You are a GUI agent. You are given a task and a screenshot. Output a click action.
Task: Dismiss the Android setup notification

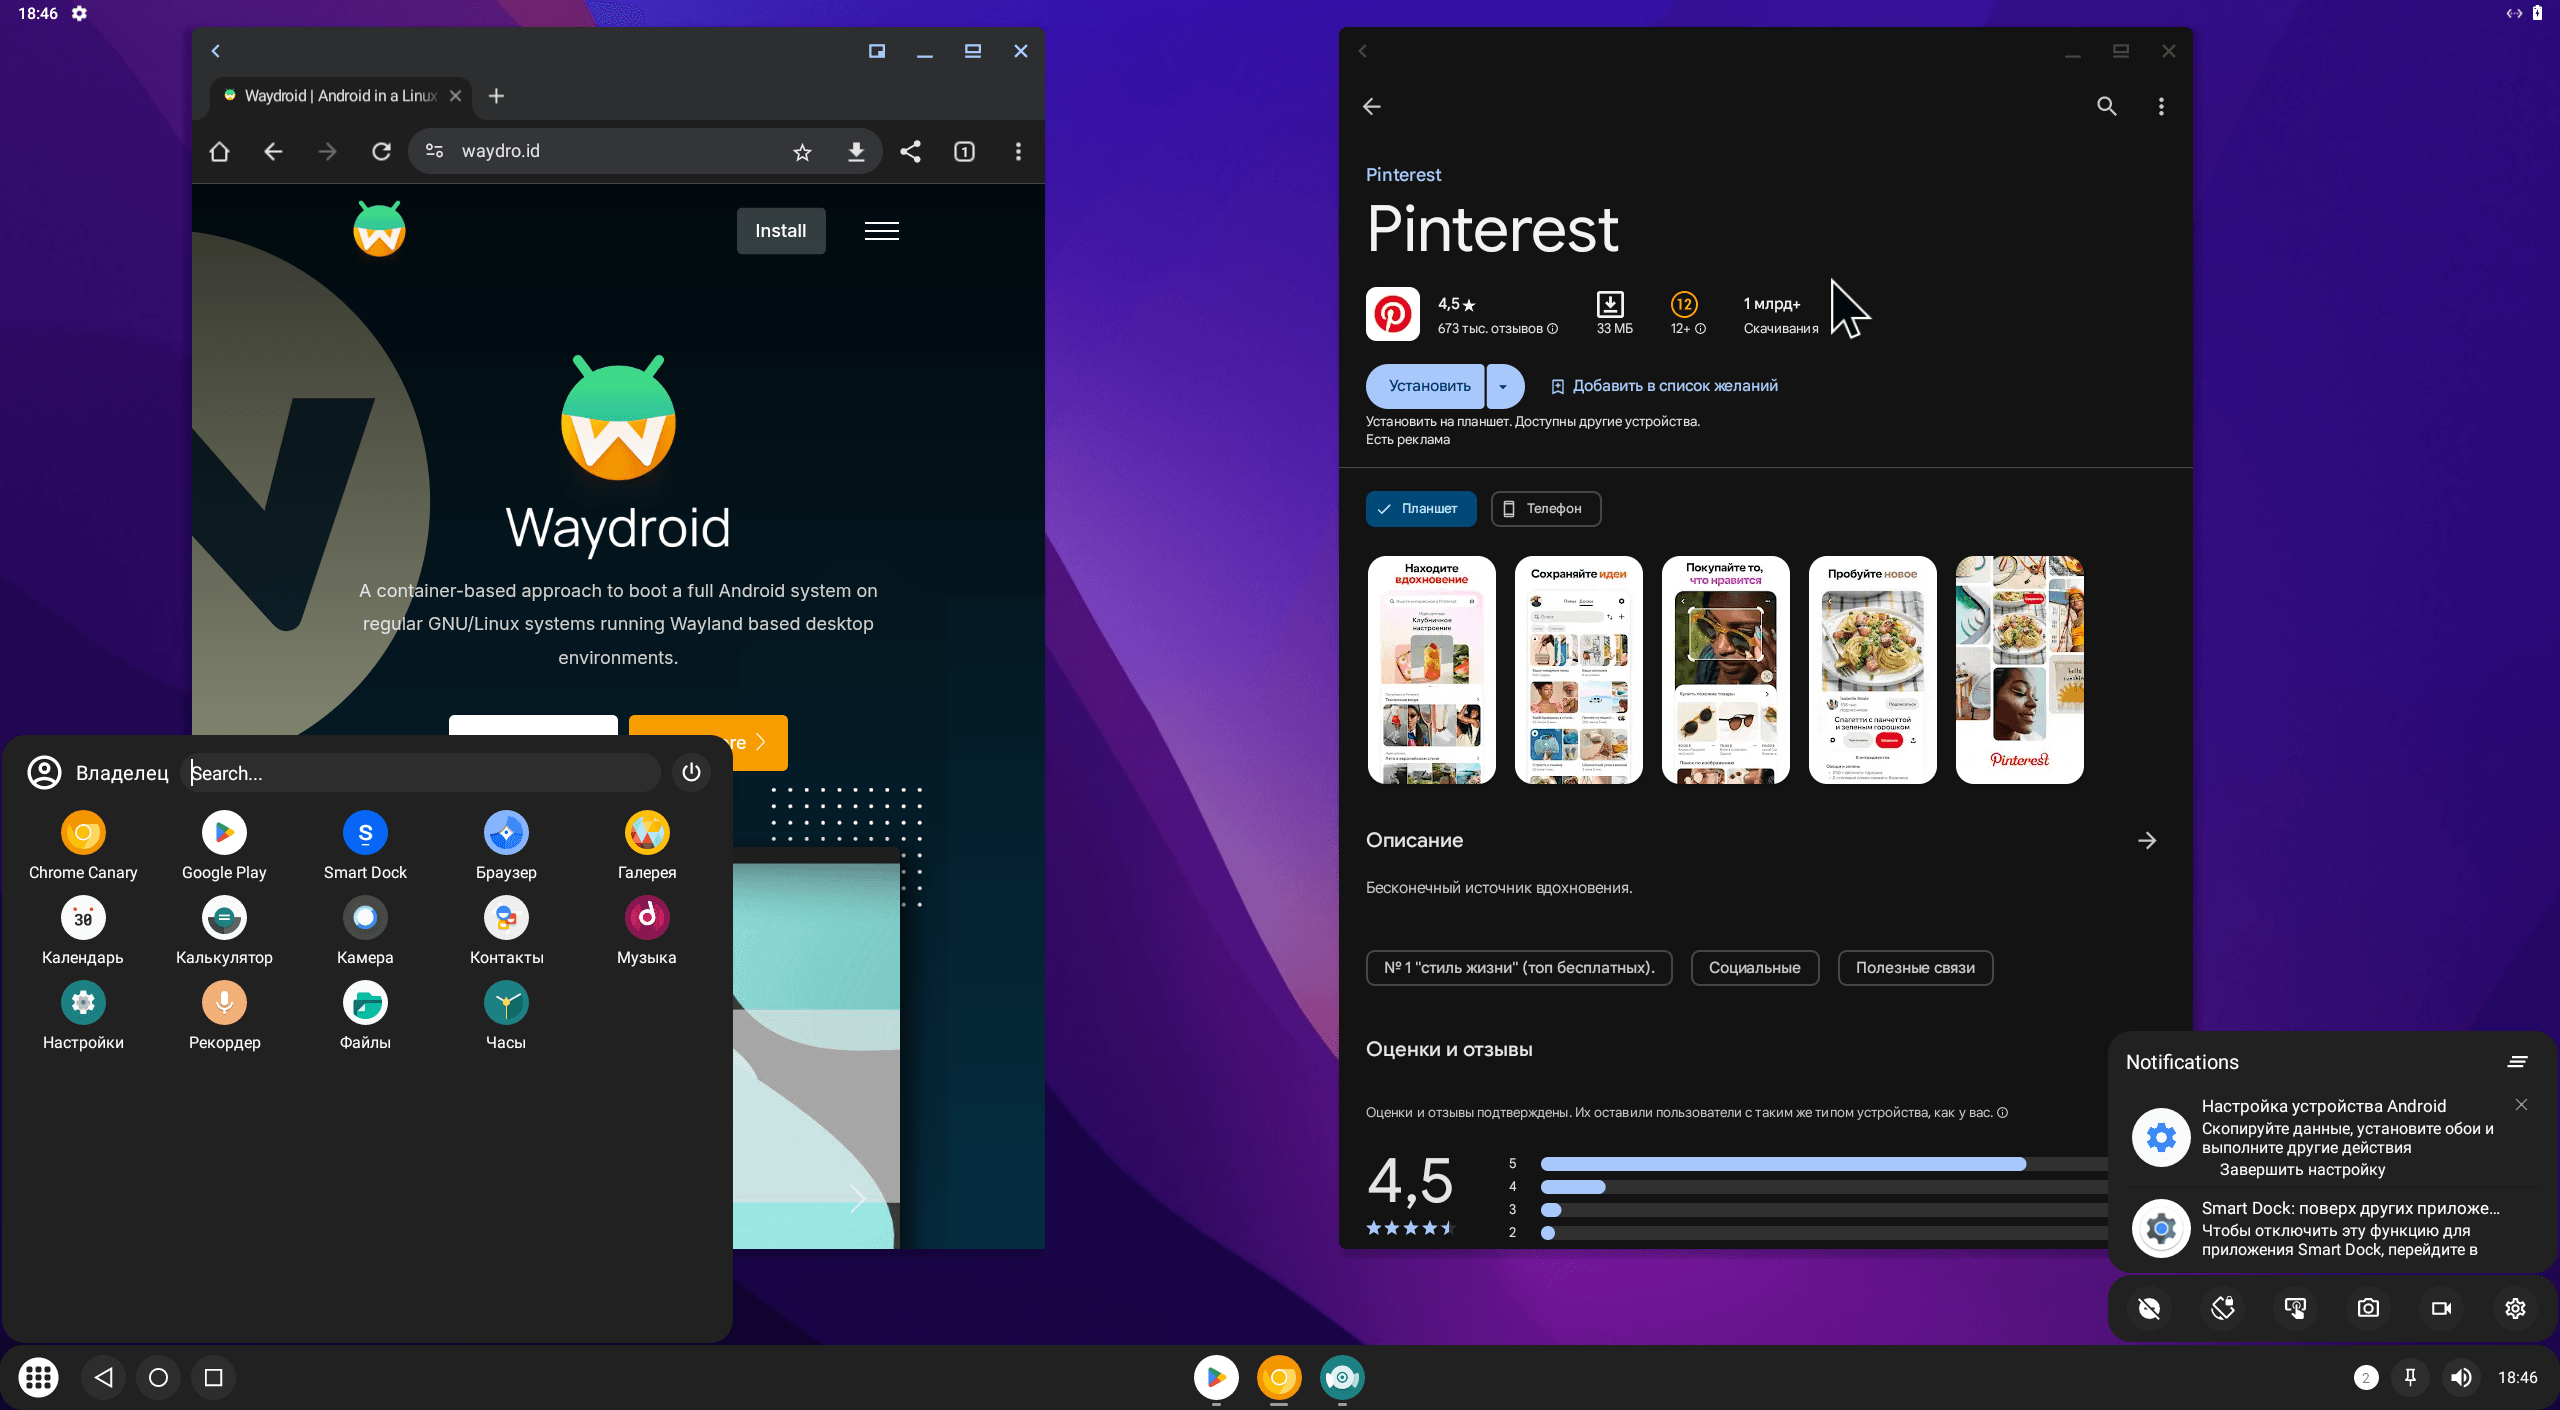point(2521,1105)
